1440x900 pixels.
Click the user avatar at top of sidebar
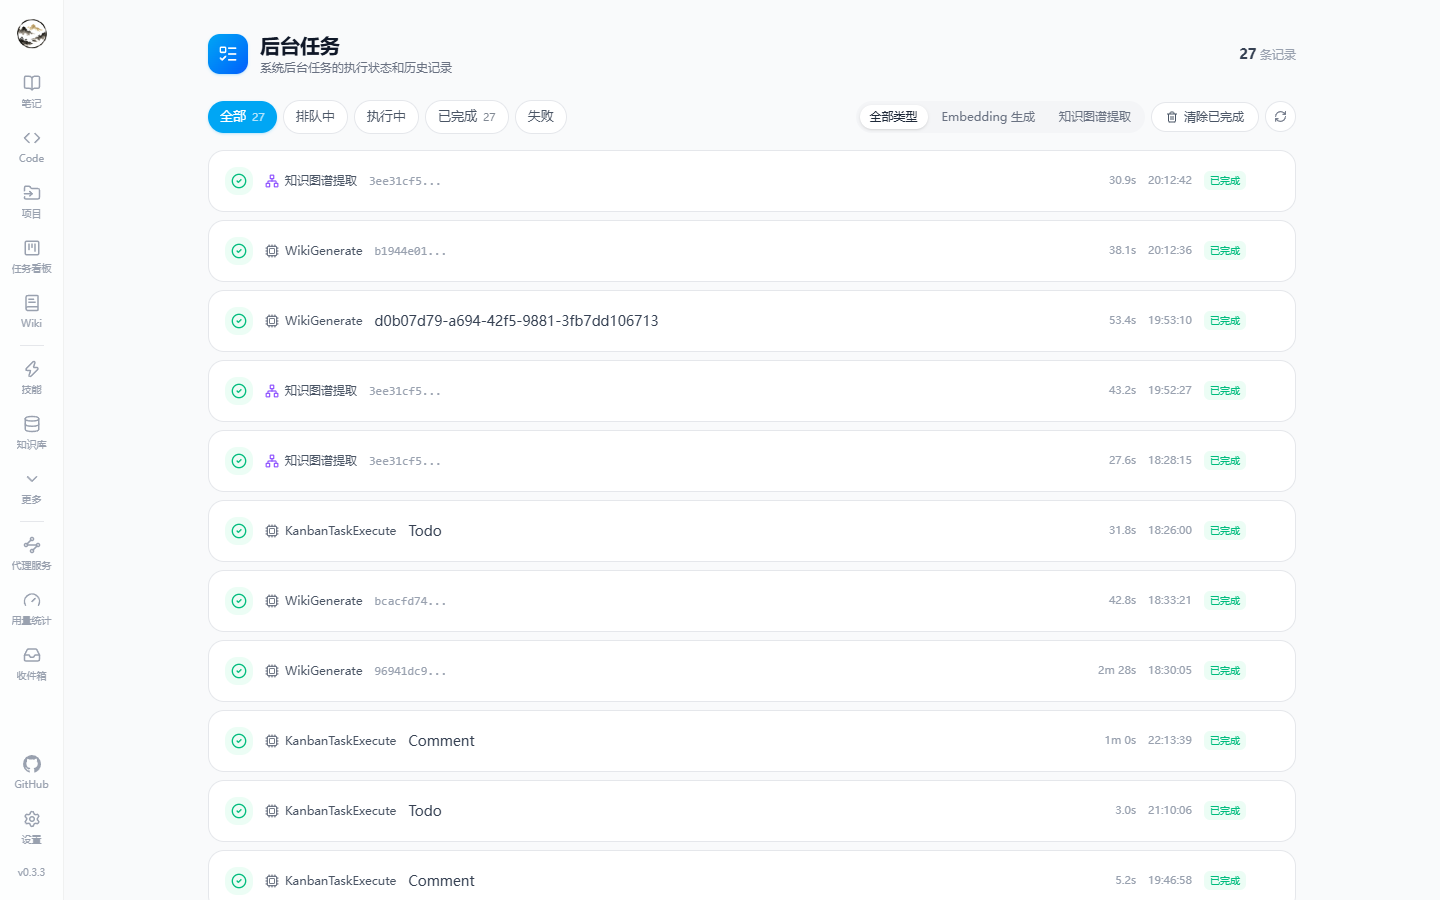[x=32, y=33]
